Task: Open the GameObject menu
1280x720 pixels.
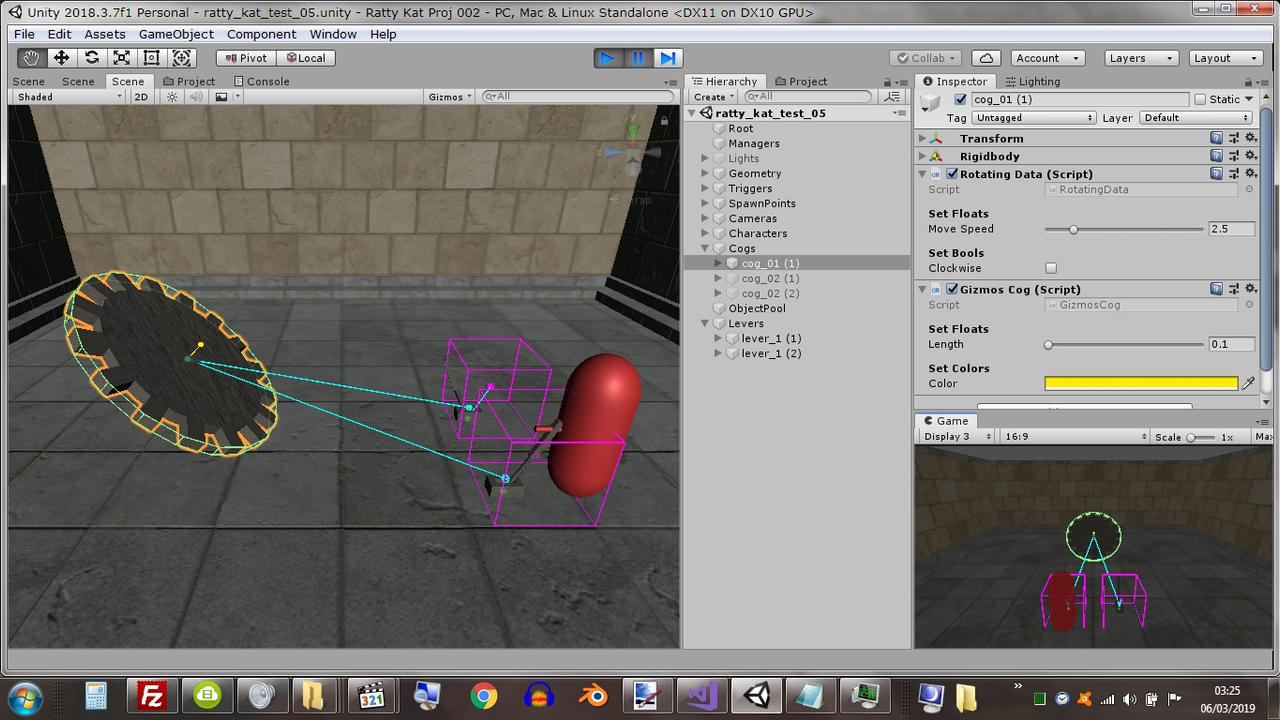Action: coord(176,34)
